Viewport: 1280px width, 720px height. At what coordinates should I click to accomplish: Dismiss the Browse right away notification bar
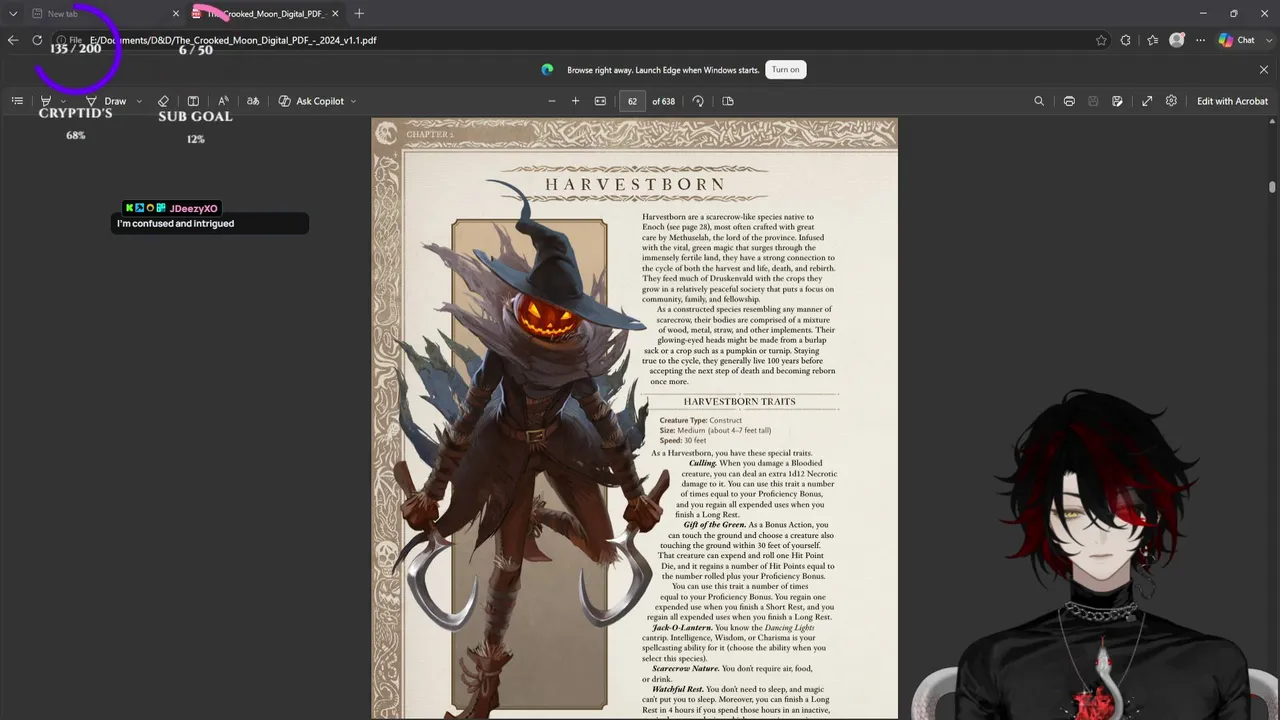[x=1264, y=69]
